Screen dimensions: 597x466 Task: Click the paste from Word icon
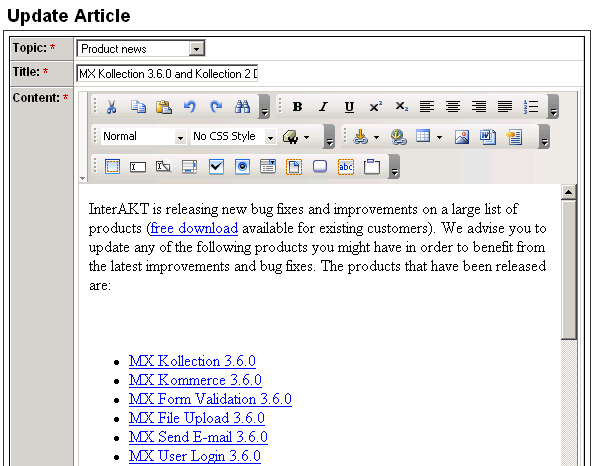click(x=488, y=137)
